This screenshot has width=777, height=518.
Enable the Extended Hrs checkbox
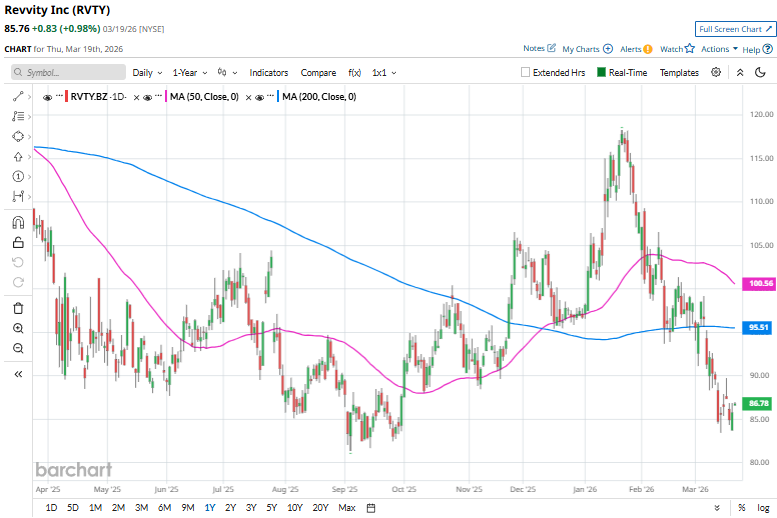[525, 72]
